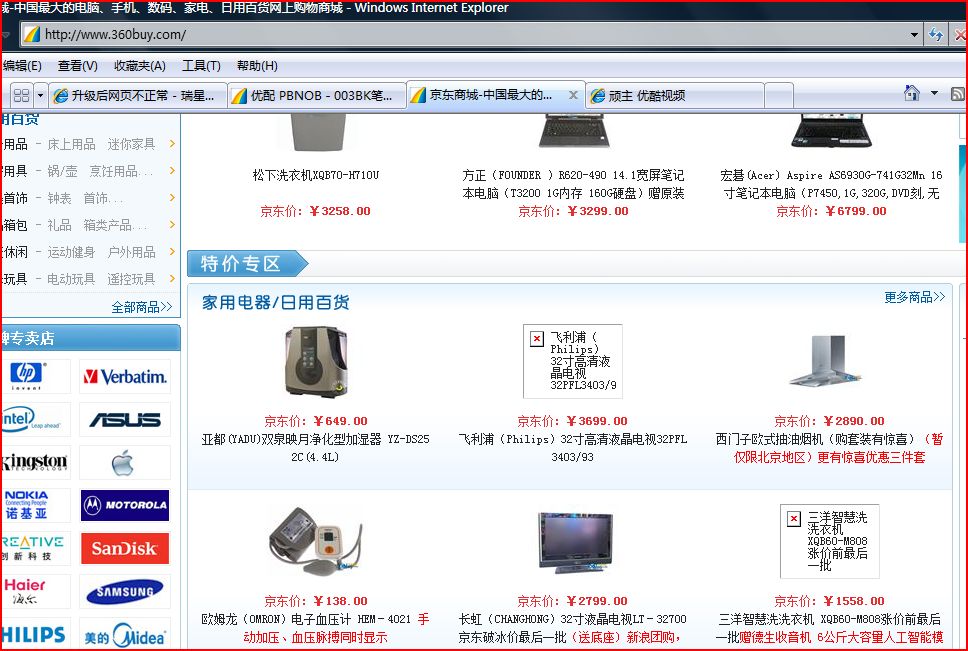Open the 查看(V) menu
The width and height of the screenshot is (968, 651).
(x=78, y=65)
